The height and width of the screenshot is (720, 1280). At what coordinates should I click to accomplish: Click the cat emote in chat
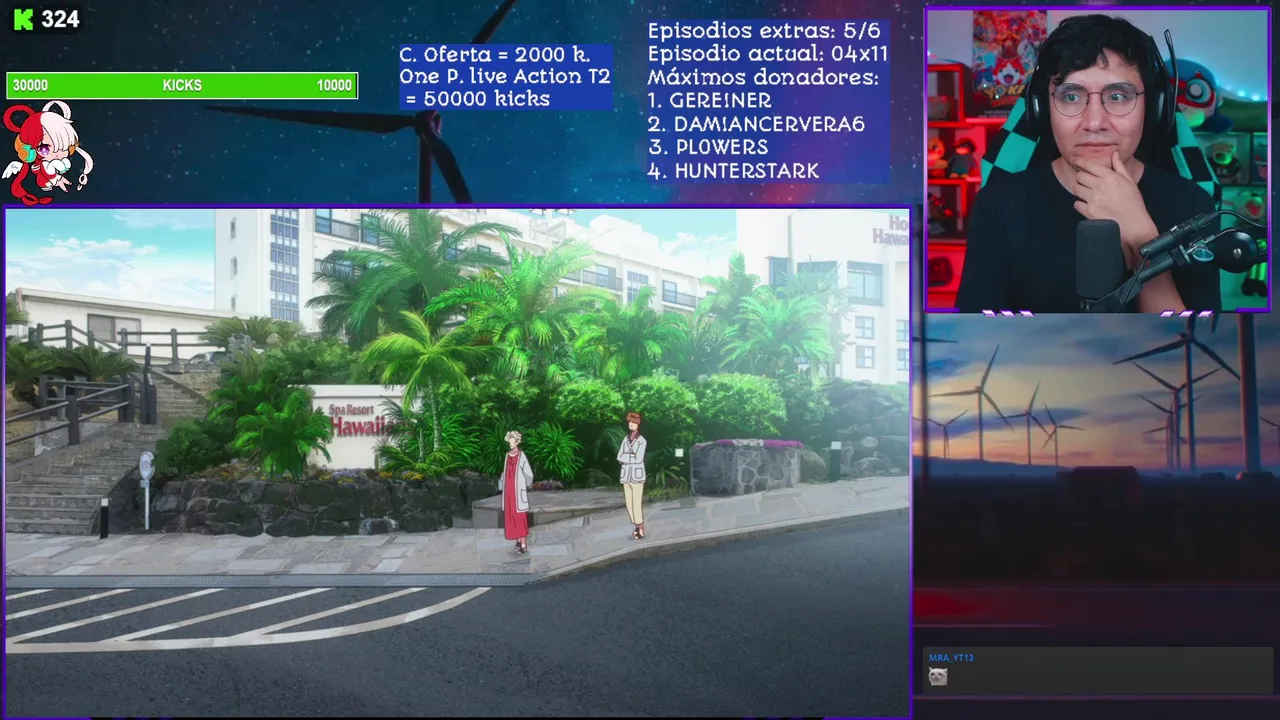pos(937,677)
